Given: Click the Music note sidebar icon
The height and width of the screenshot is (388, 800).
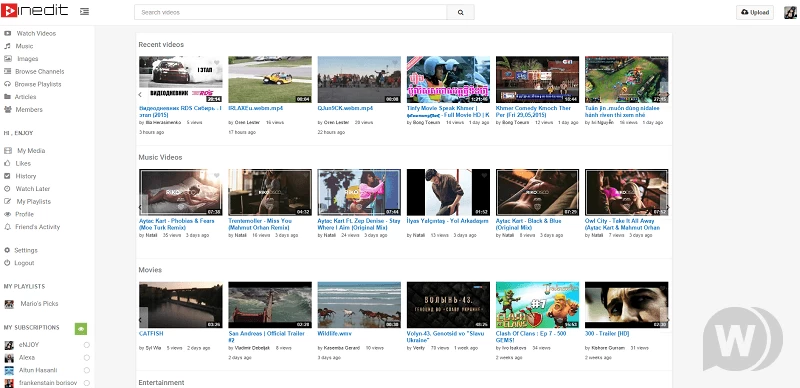Looking at the screenshot, I should [8, 46].
